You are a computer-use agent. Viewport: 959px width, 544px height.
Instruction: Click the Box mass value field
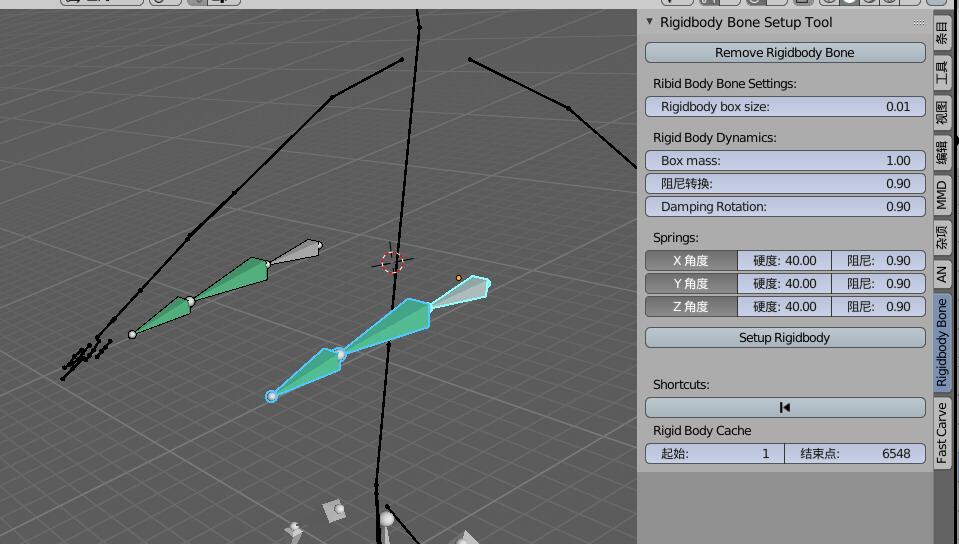point(785,160)
